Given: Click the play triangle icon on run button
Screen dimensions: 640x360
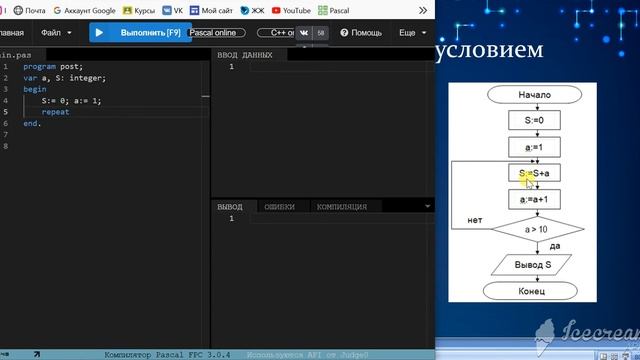Looking at the screenshot, I should pyautogui.click(x=99, y=33).
